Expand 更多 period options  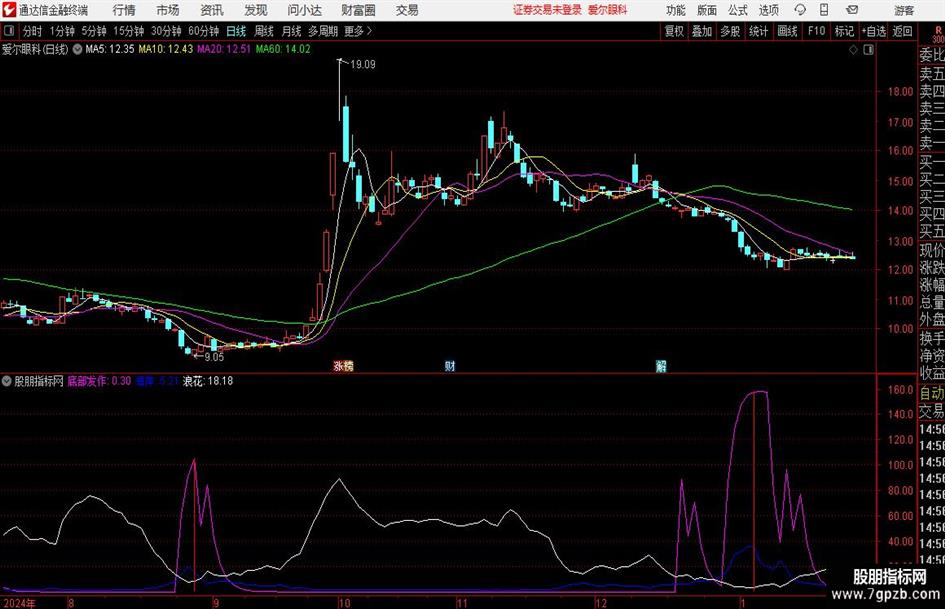click(x=358, y=31)
